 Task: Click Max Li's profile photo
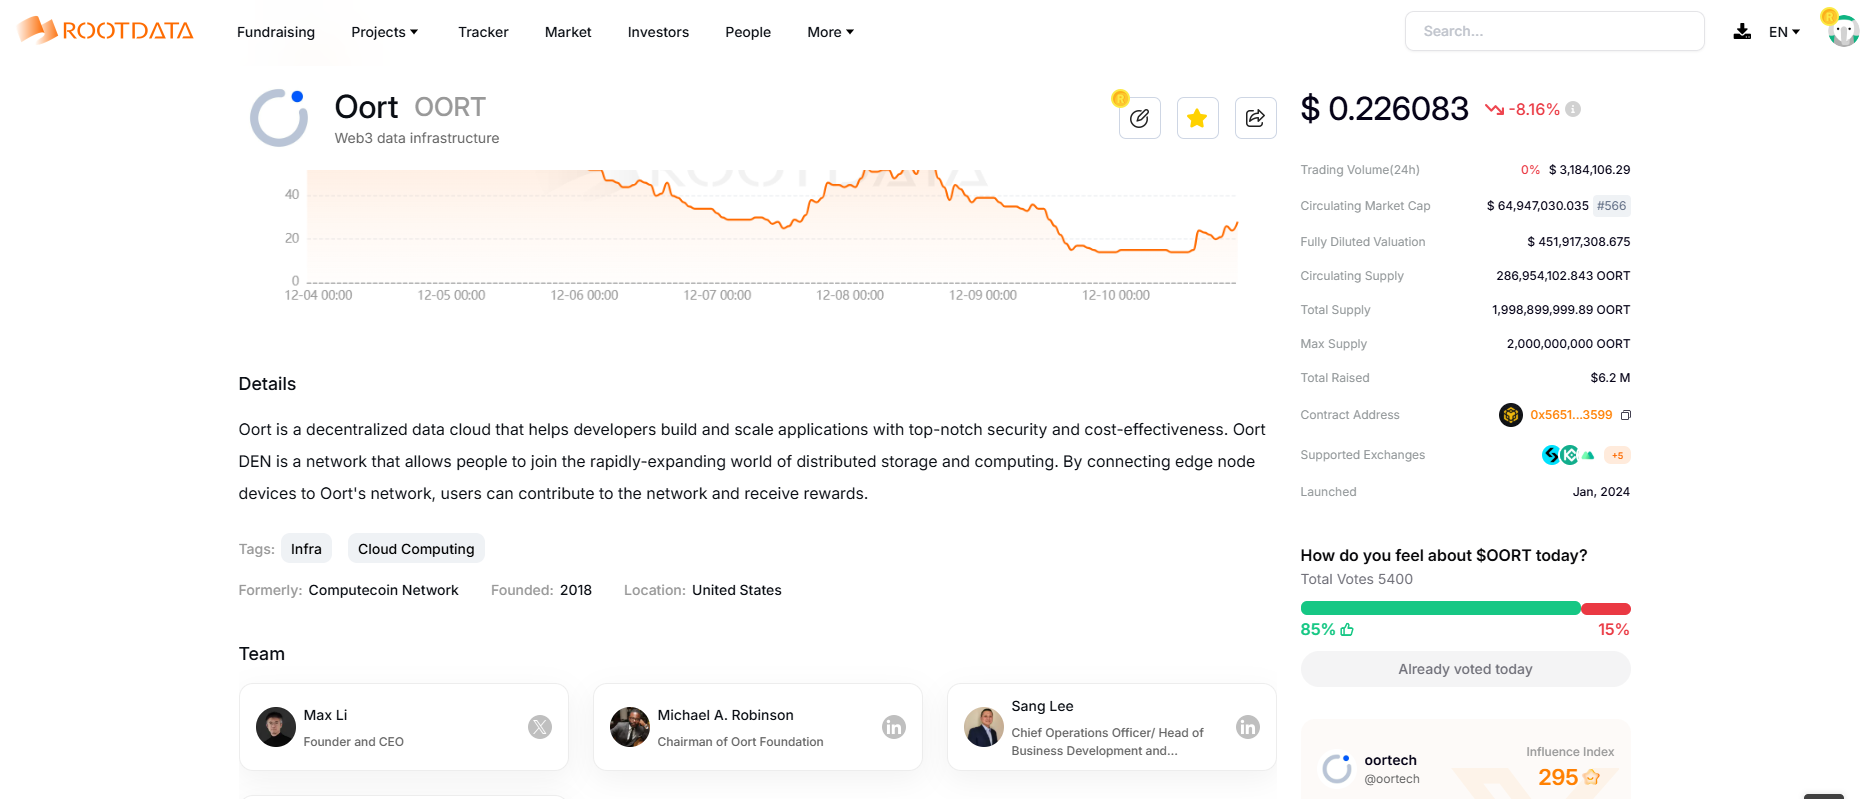pos(276,727)
